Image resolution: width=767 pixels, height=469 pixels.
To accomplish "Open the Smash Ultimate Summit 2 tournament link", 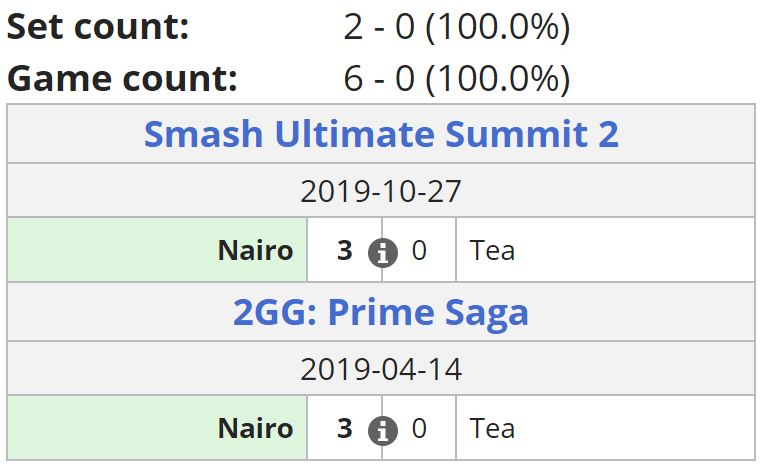I will 381,134.
